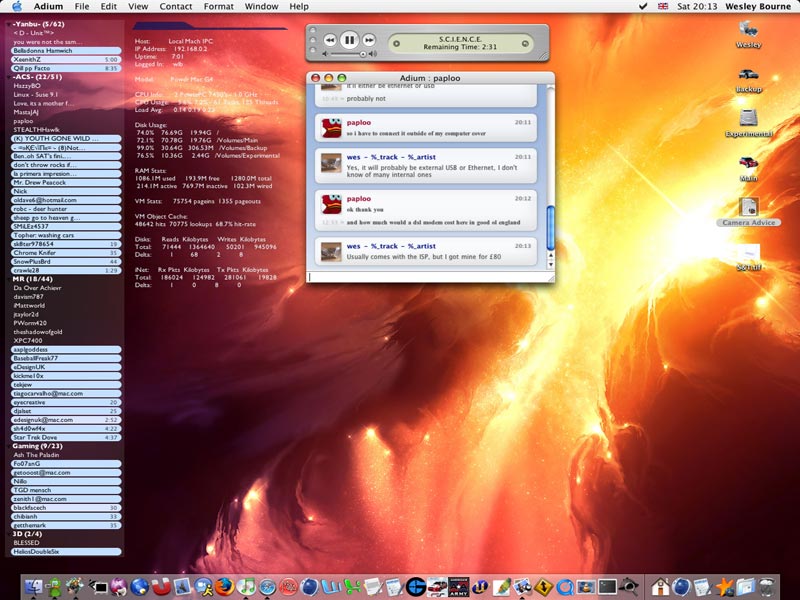Open the Camera Advice desktop file
The height and width of the screenshot is (600, 800).
click(748, 208)
